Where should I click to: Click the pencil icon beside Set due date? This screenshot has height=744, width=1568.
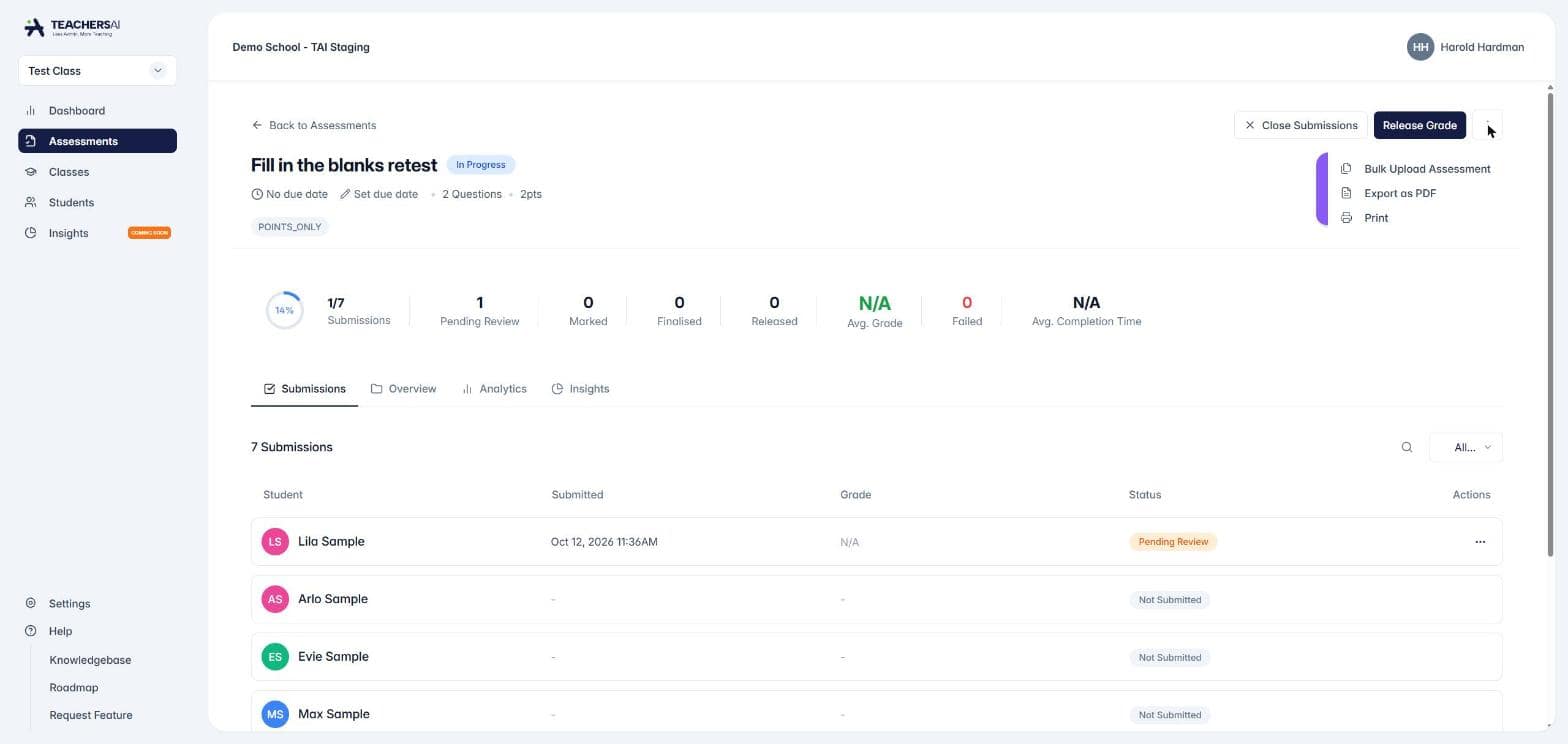[345, 194]
